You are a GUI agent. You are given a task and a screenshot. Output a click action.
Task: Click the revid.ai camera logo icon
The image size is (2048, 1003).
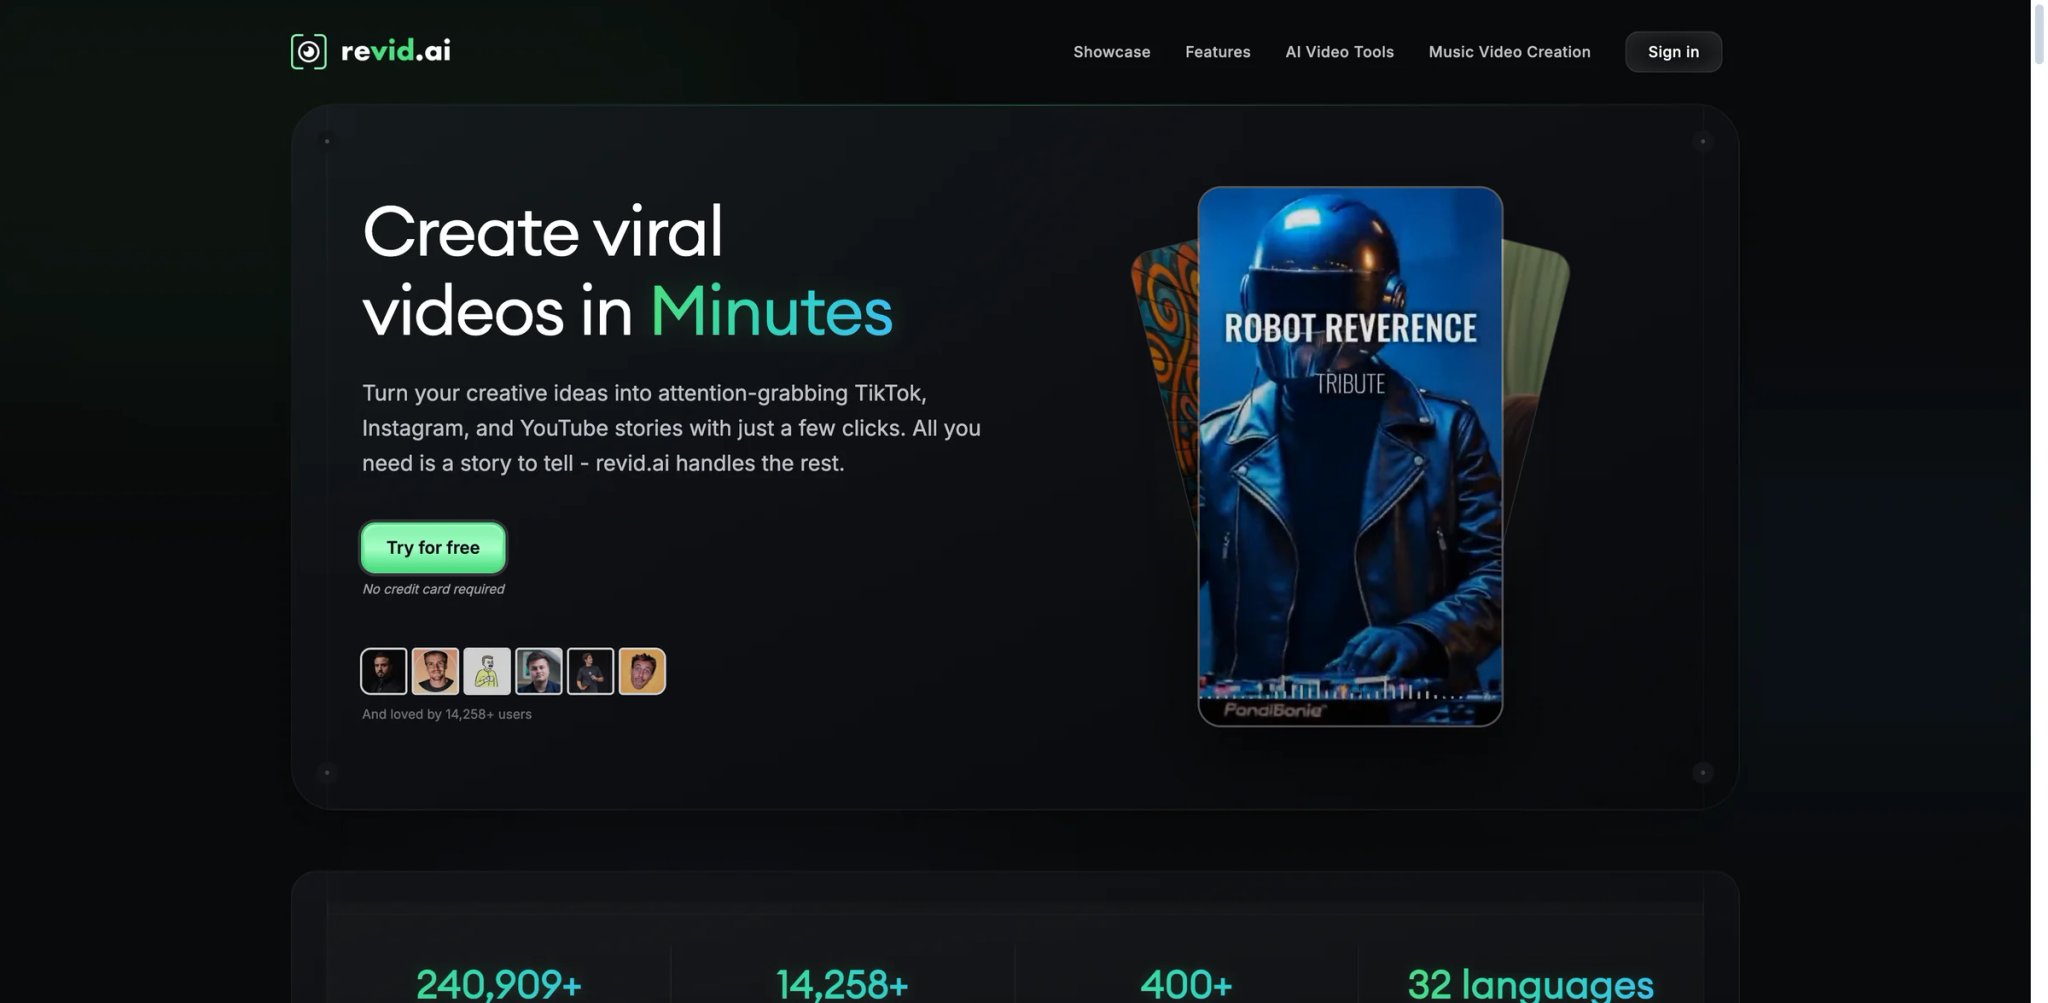click(308, 51)
